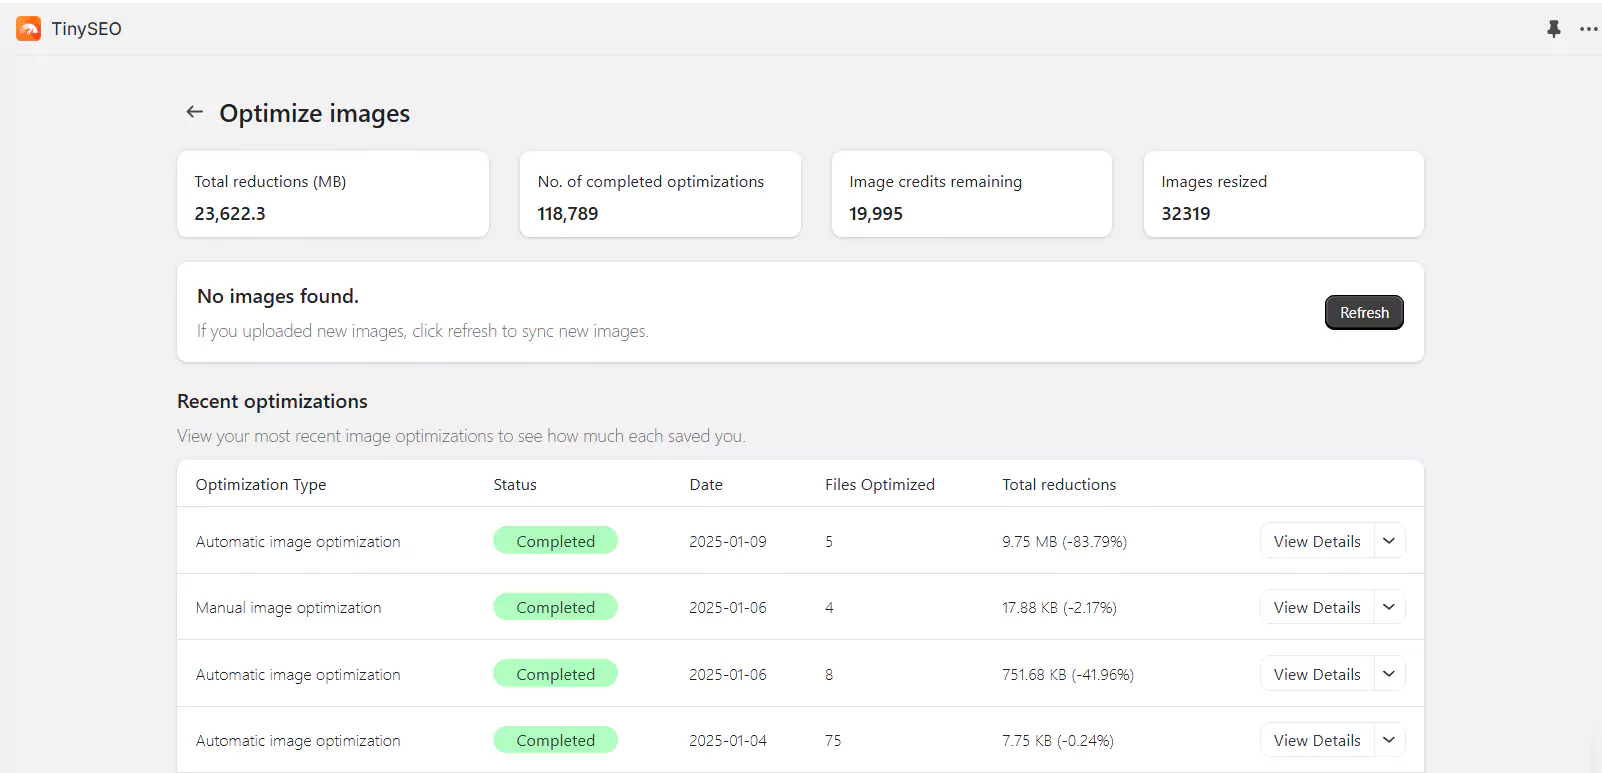
Task: Open dropdown chevron for the 8 files row
Action: tap(1389, 674)
